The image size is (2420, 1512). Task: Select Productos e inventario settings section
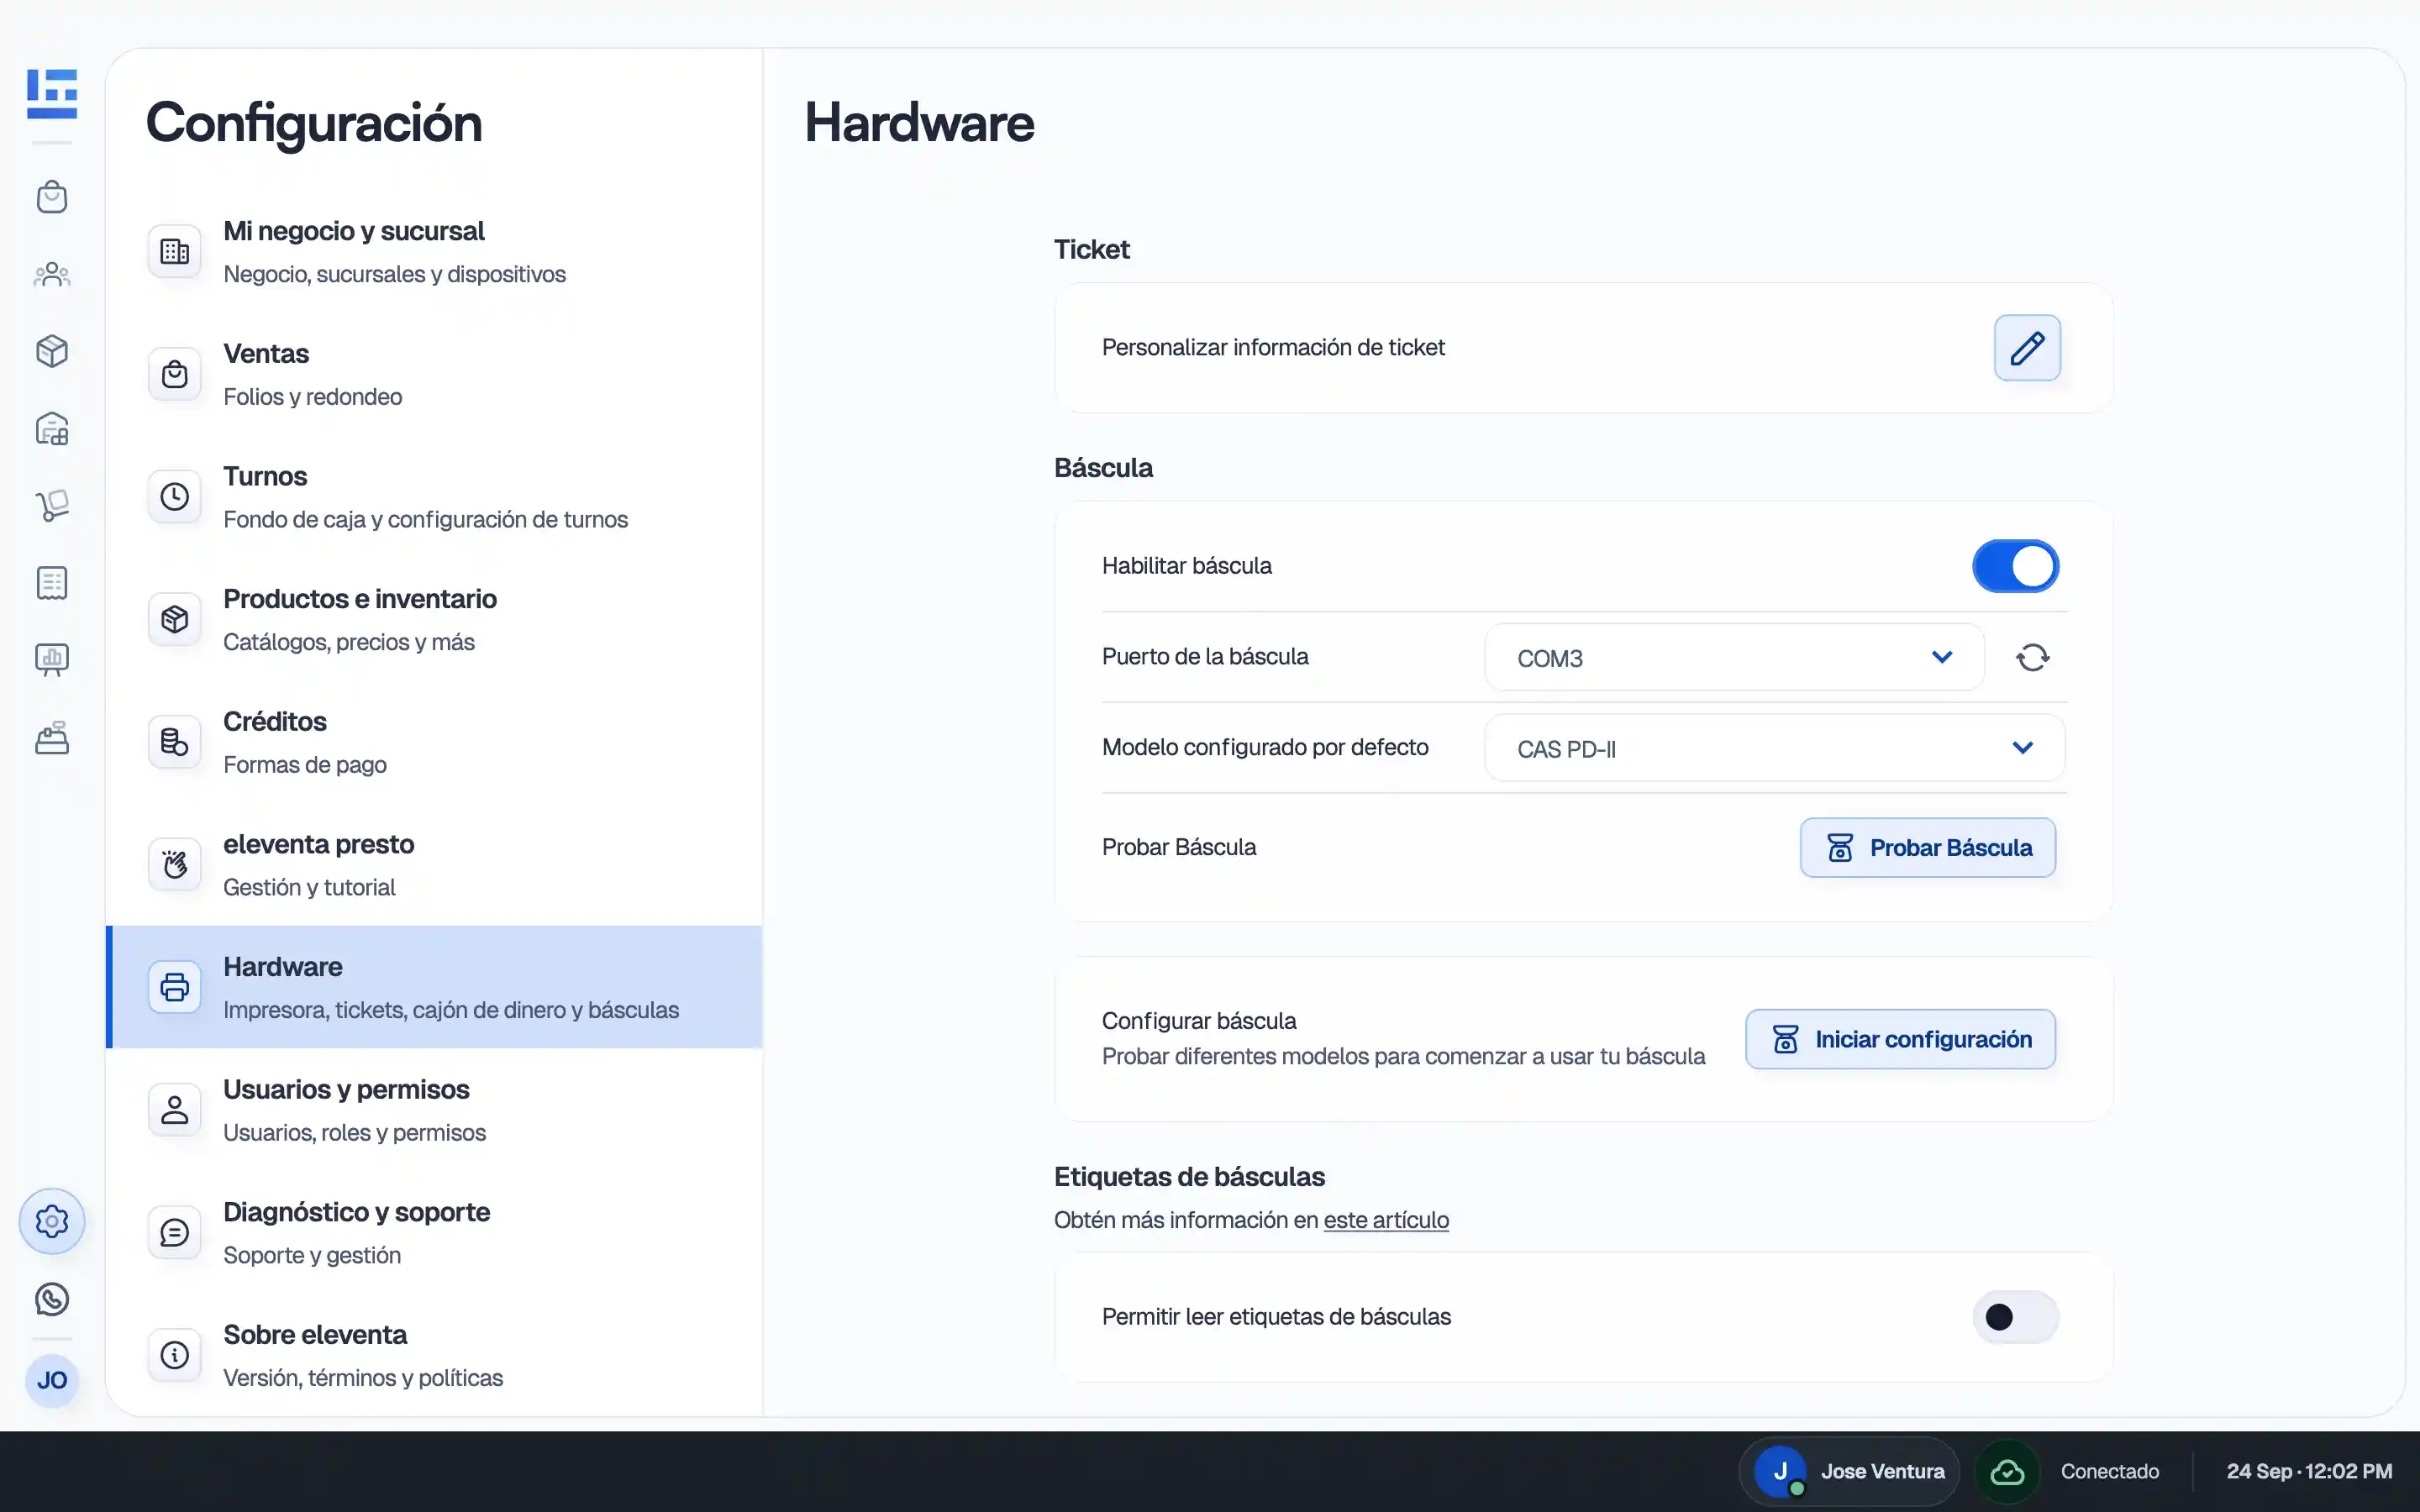pos(434,620)
